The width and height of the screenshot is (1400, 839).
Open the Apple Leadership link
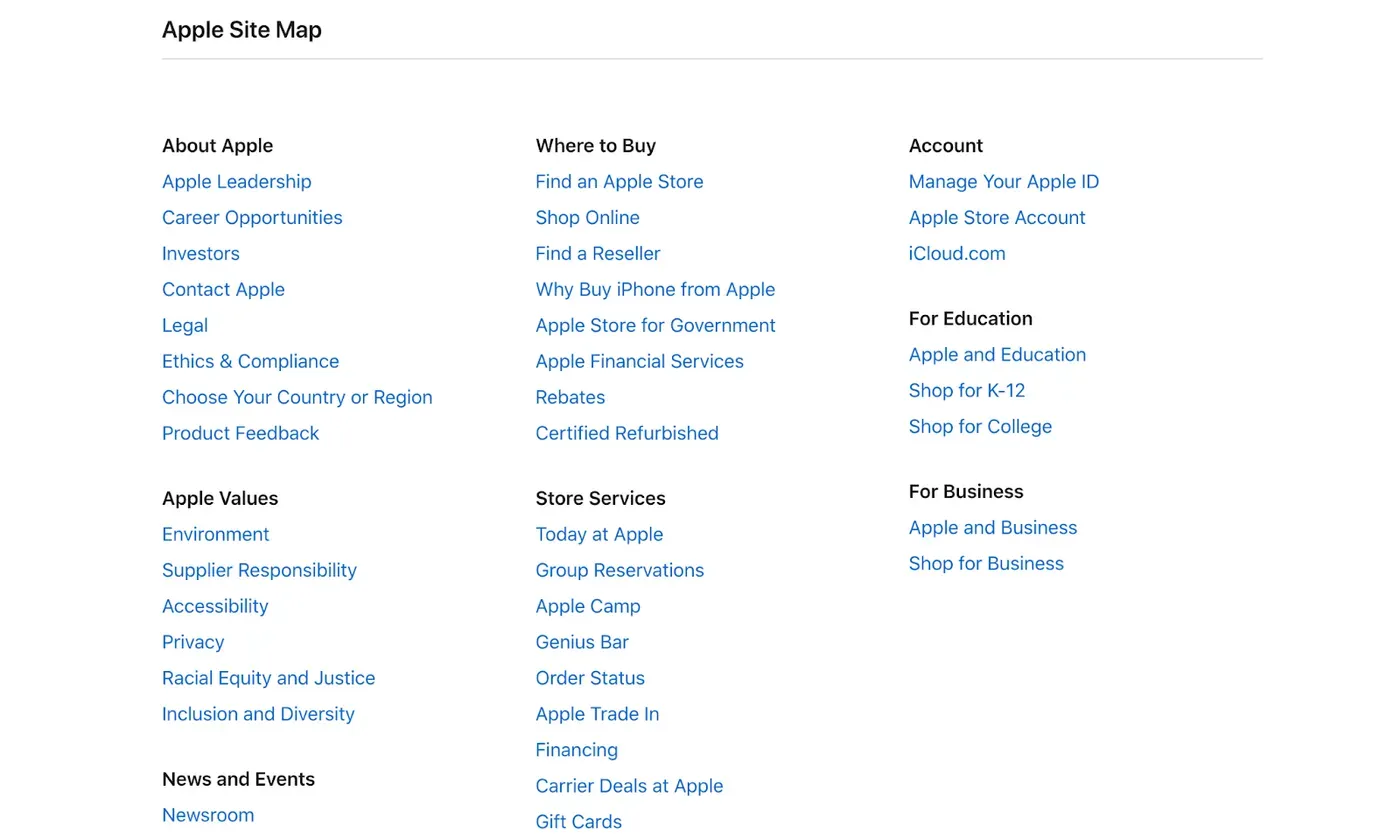(x=236, y=181)
